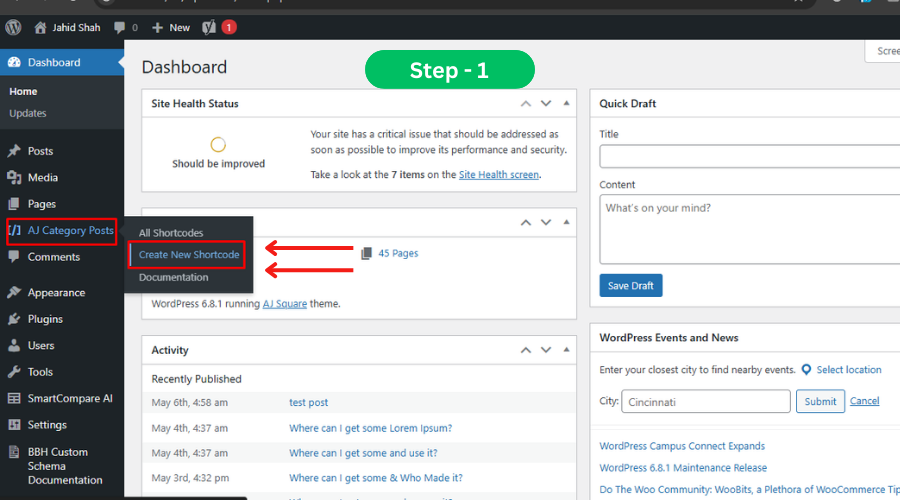The height and width of the screenshot is (500, 900).
Task: Click the Dashboard gauge icon
Action: [x=14, y=62]
